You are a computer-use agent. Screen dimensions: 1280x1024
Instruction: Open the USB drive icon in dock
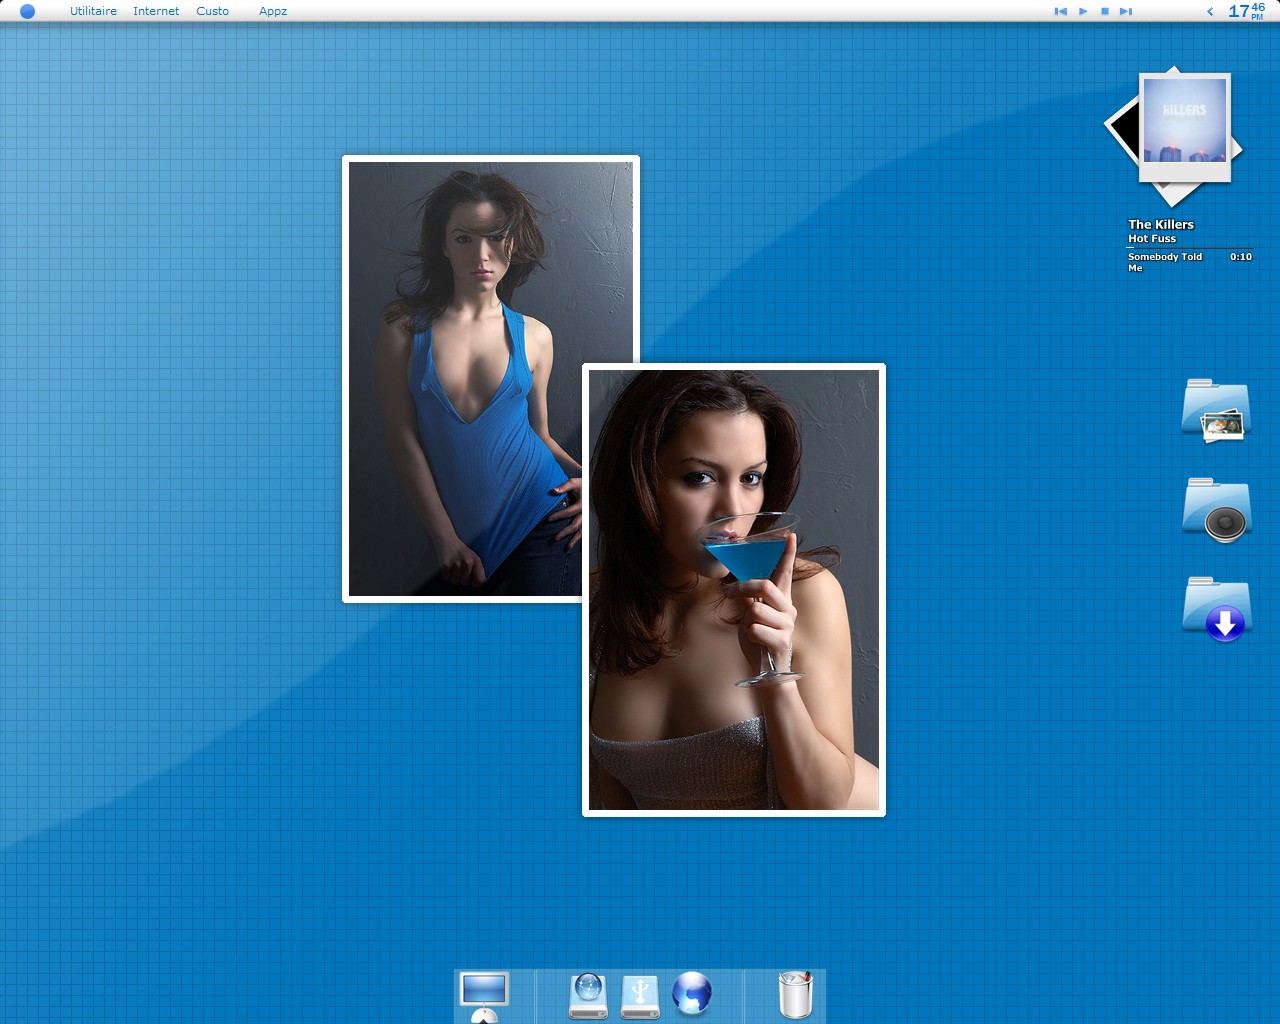click(640, 997)
